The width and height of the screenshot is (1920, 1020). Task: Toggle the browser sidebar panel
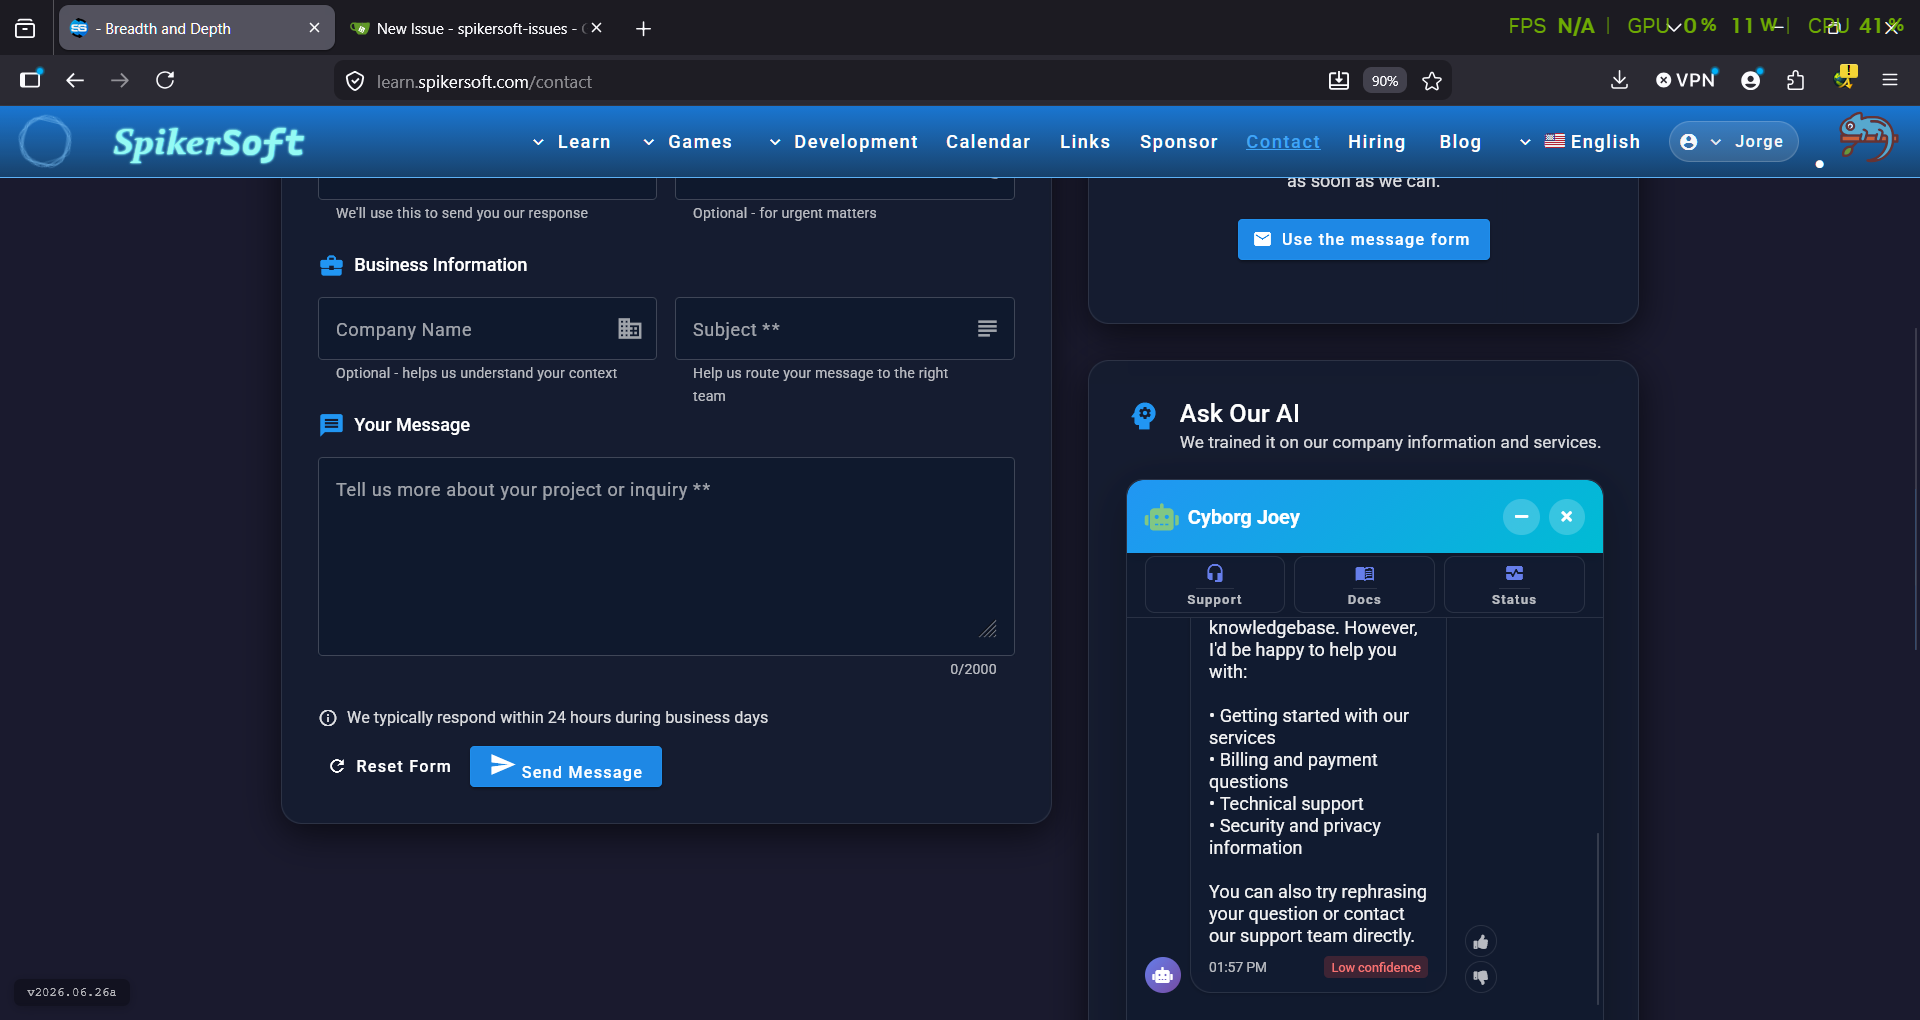[x=31, y=80]
